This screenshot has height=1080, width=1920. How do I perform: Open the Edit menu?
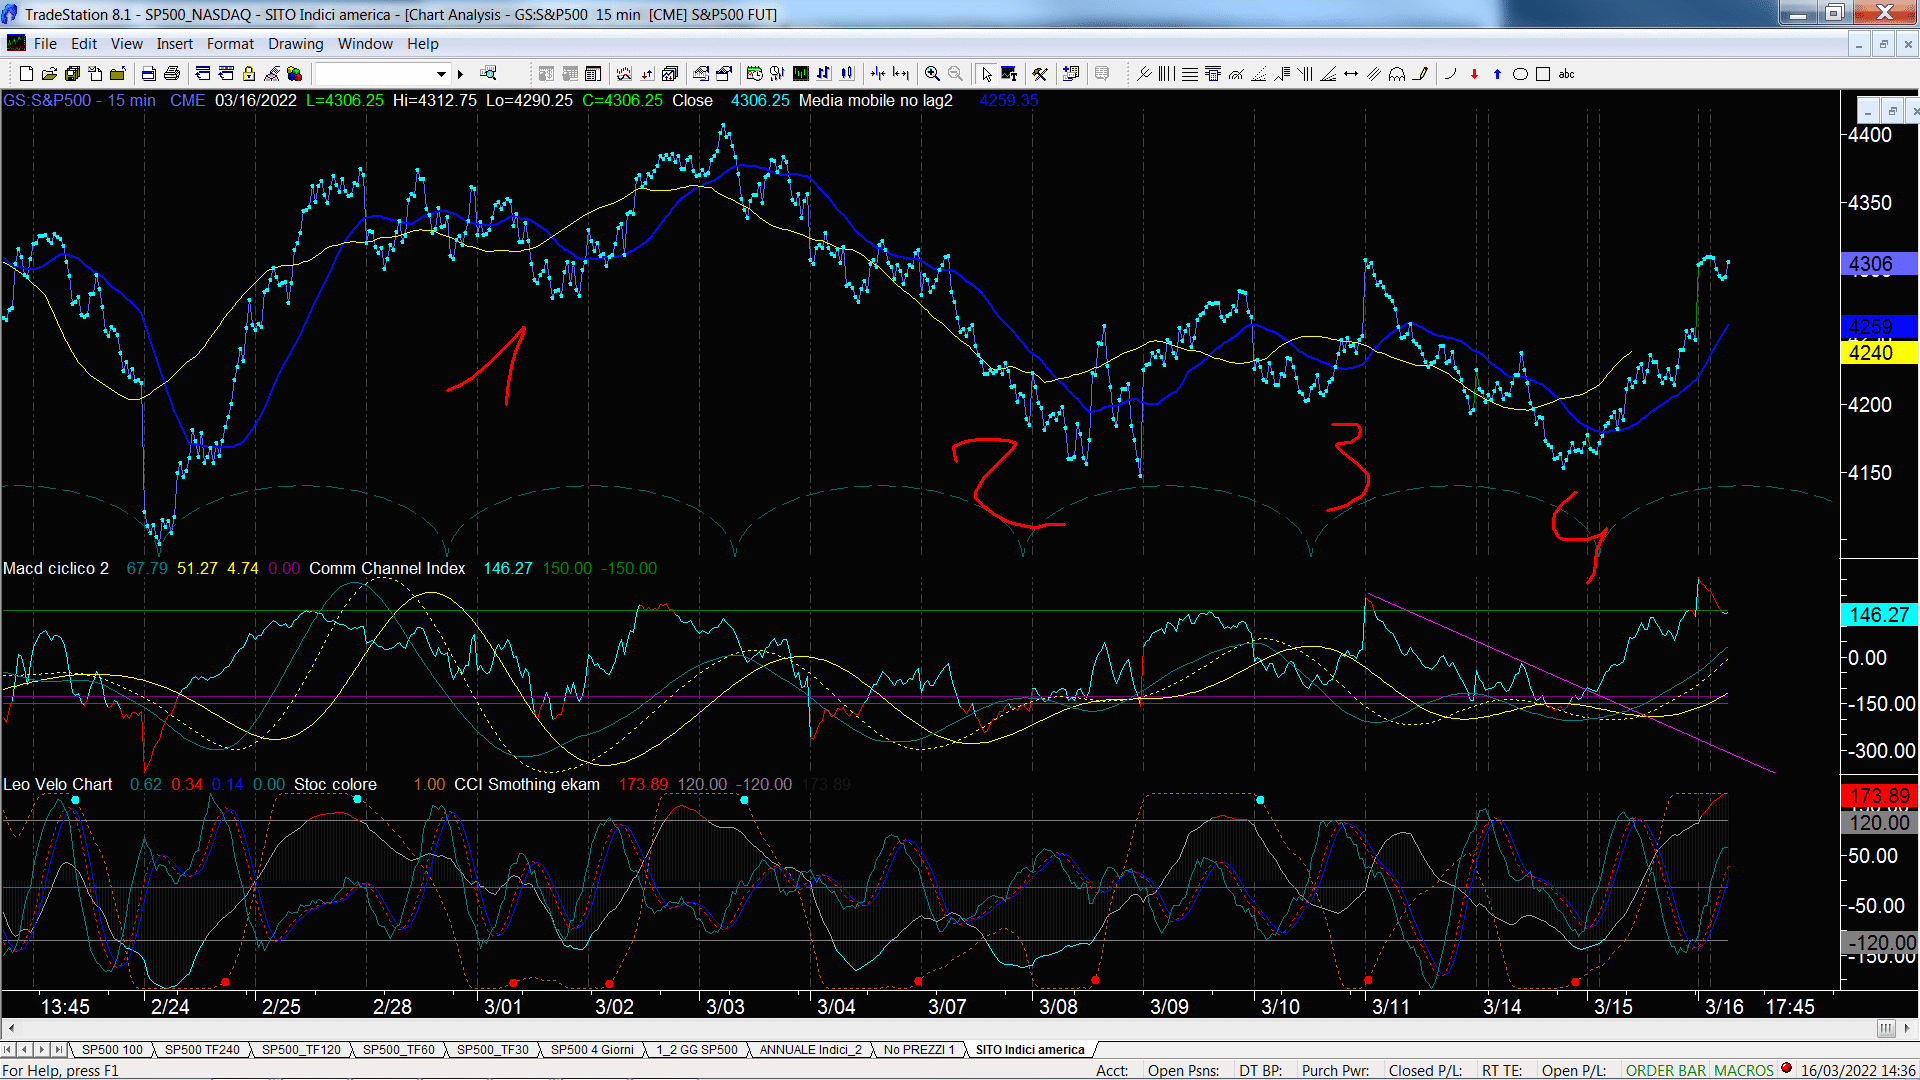(x=84, y=44)
